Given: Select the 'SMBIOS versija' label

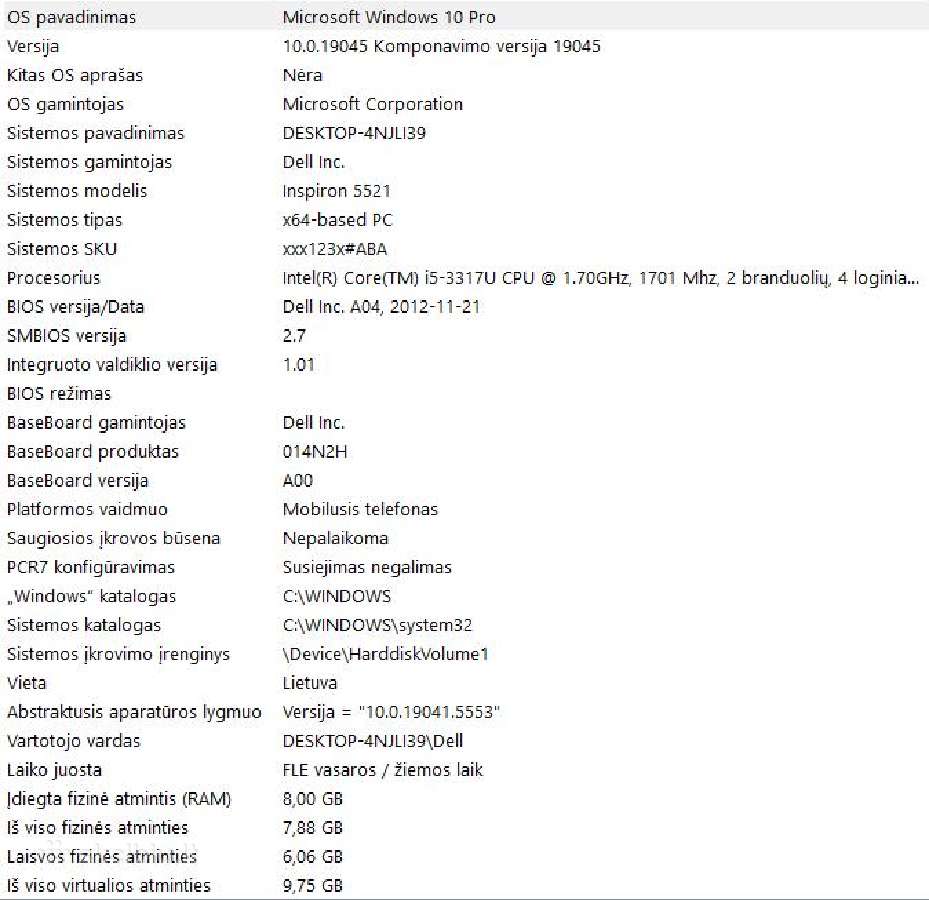Looking at the screenshot, I should coord(66,336).
